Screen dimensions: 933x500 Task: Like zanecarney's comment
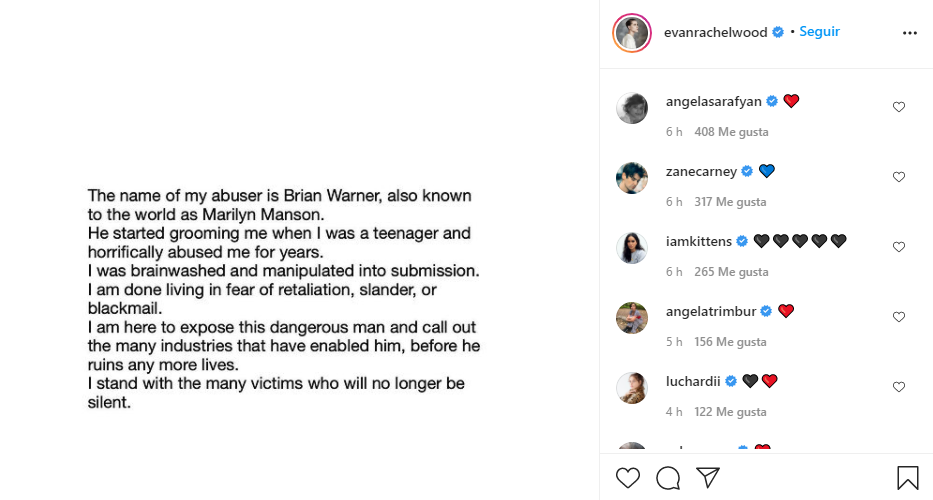[x=898, y=177]
